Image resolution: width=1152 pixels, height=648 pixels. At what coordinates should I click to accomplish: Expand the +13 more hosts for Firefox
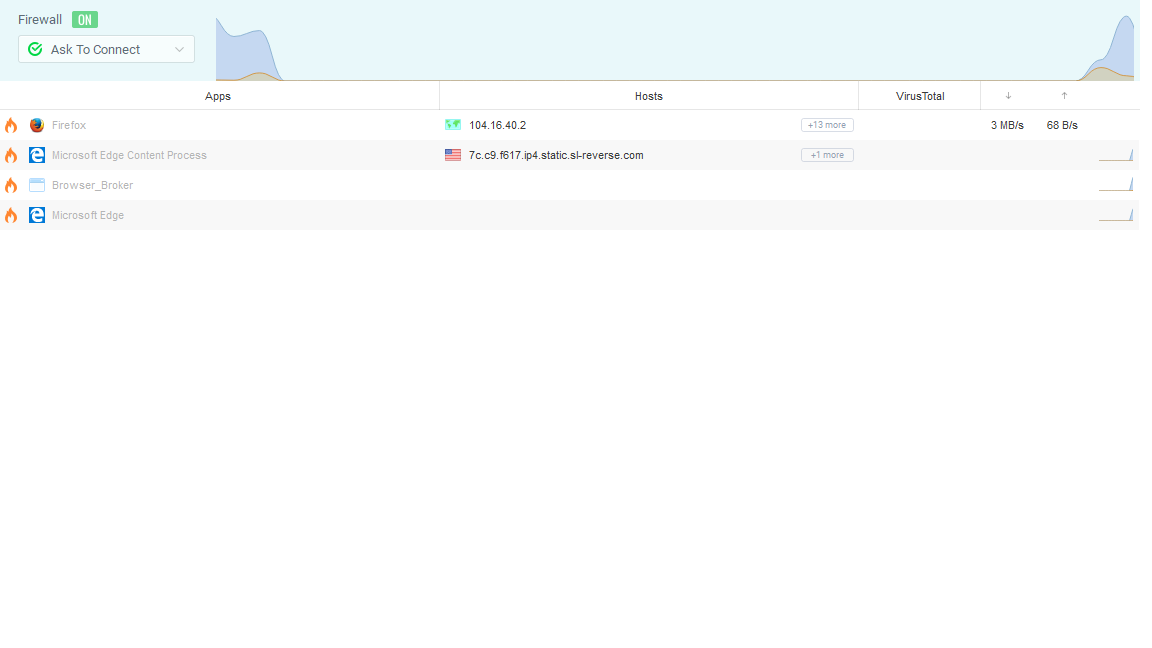pyautogui.click(x=827, y=125)
